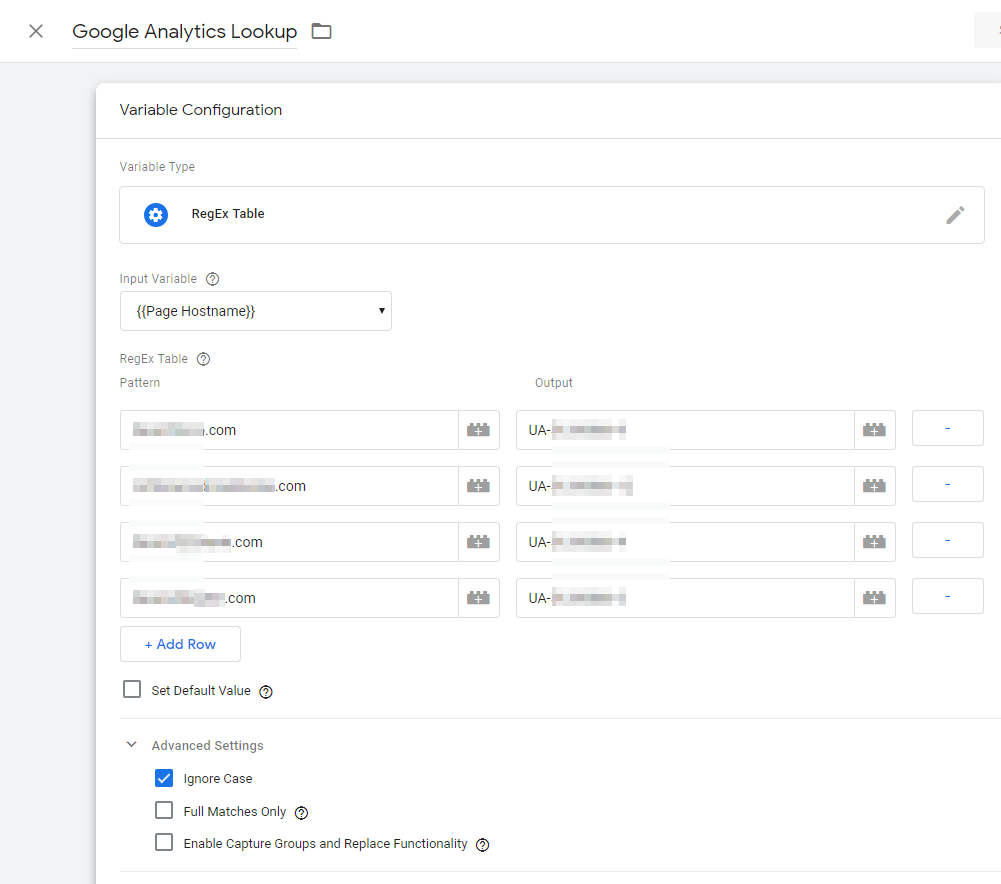Insert variable in first pattern row
1001x884 pixels.
pyautogui.click(x=478, y=430)
